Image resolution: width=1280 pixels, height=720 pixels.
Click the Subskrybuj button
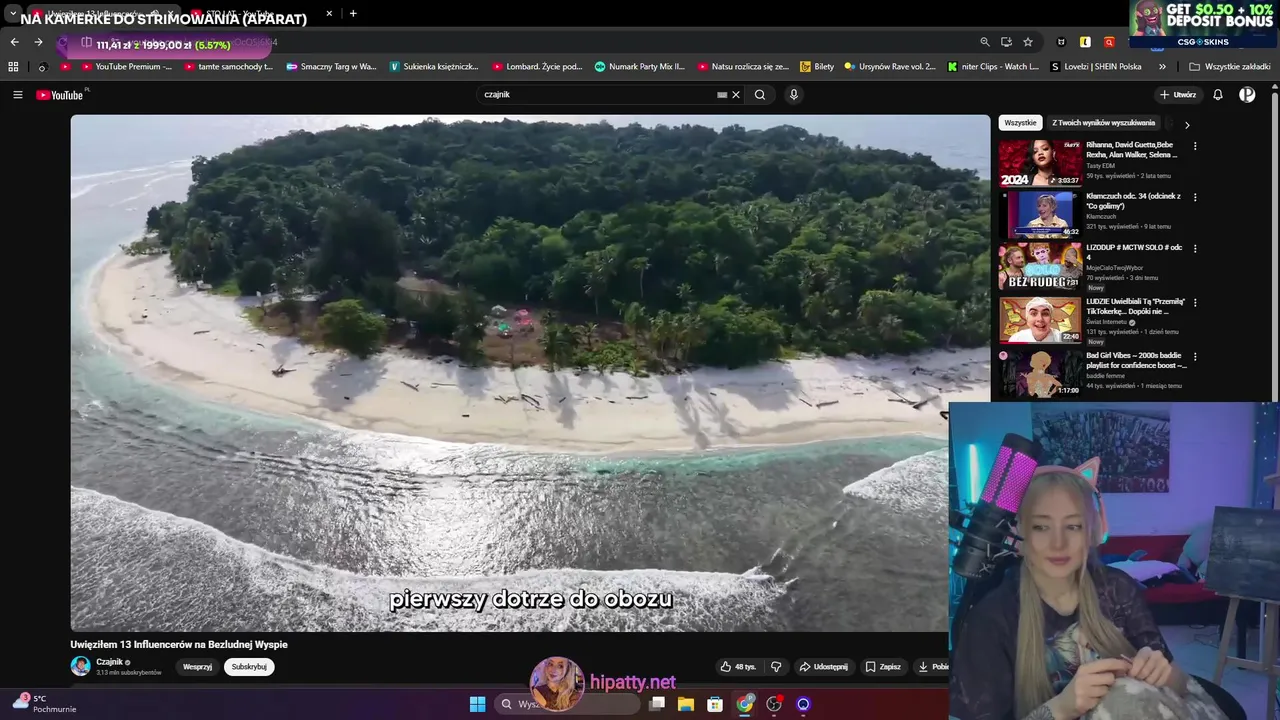pyautogui.click(x=249, y=667)
